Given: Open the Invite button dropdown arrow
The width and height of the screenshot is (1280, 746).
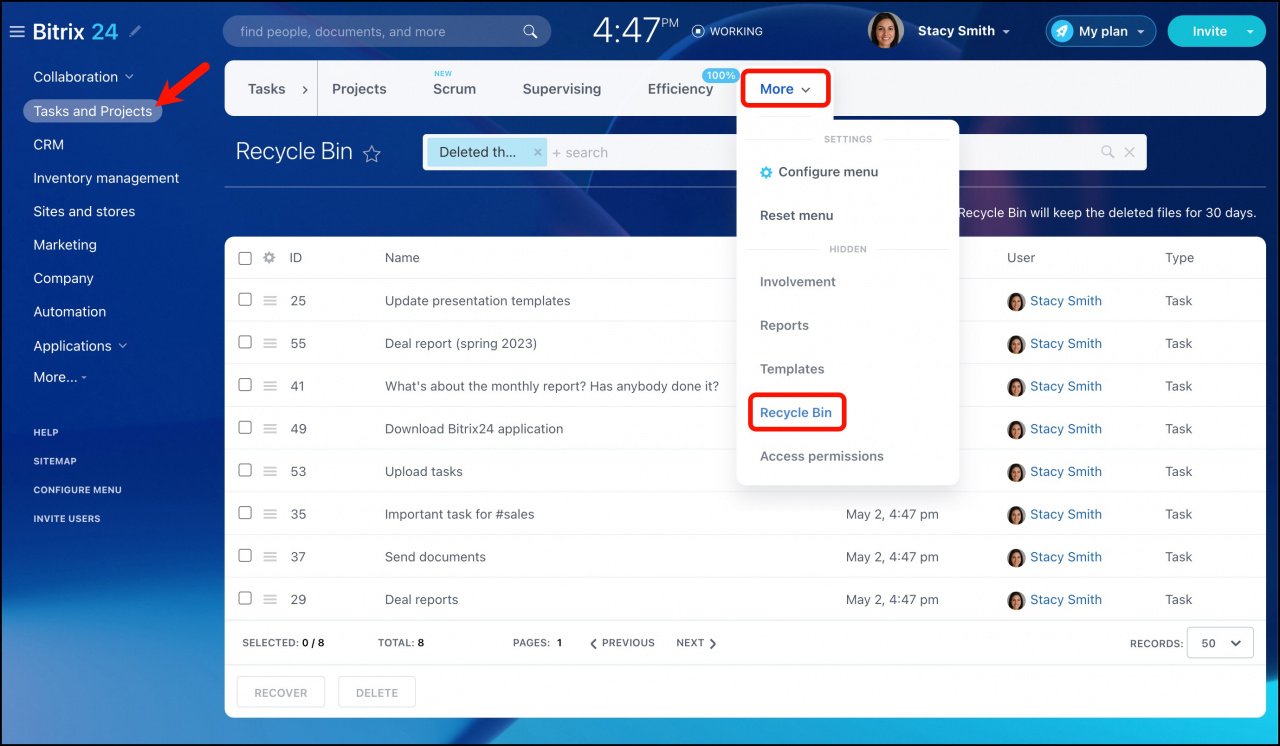Looking at the screenshot, I should tap(1250, 31).
